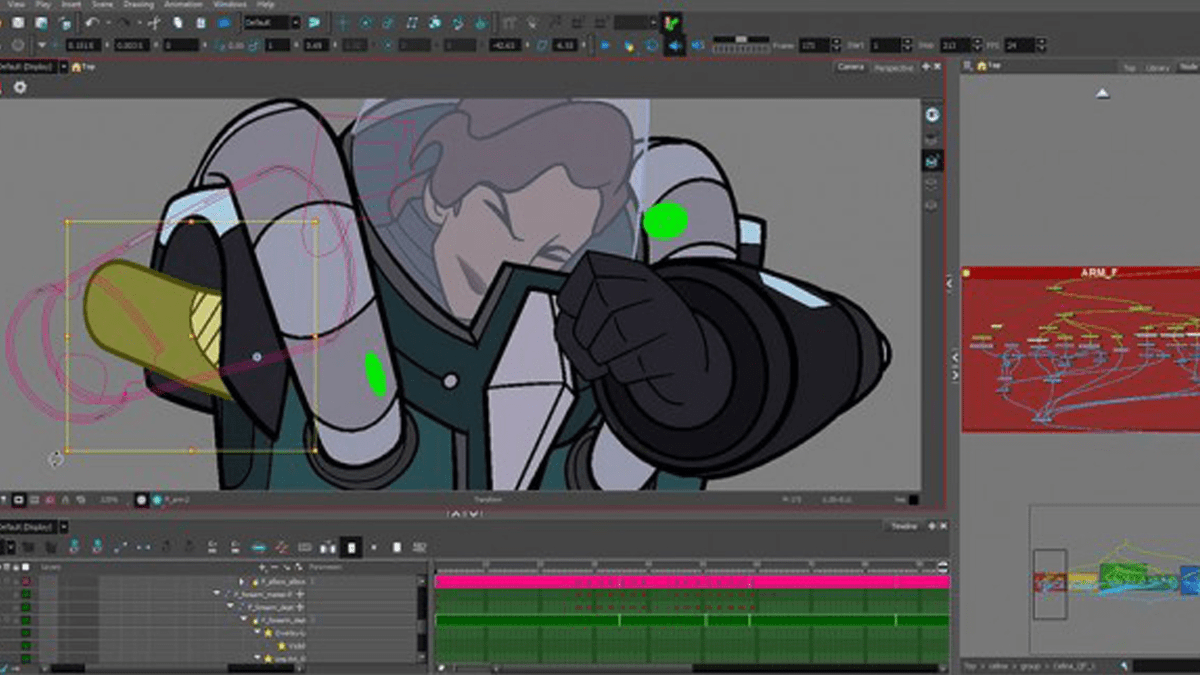Toggle the green enable checkbox on the fourth layer

25,620
